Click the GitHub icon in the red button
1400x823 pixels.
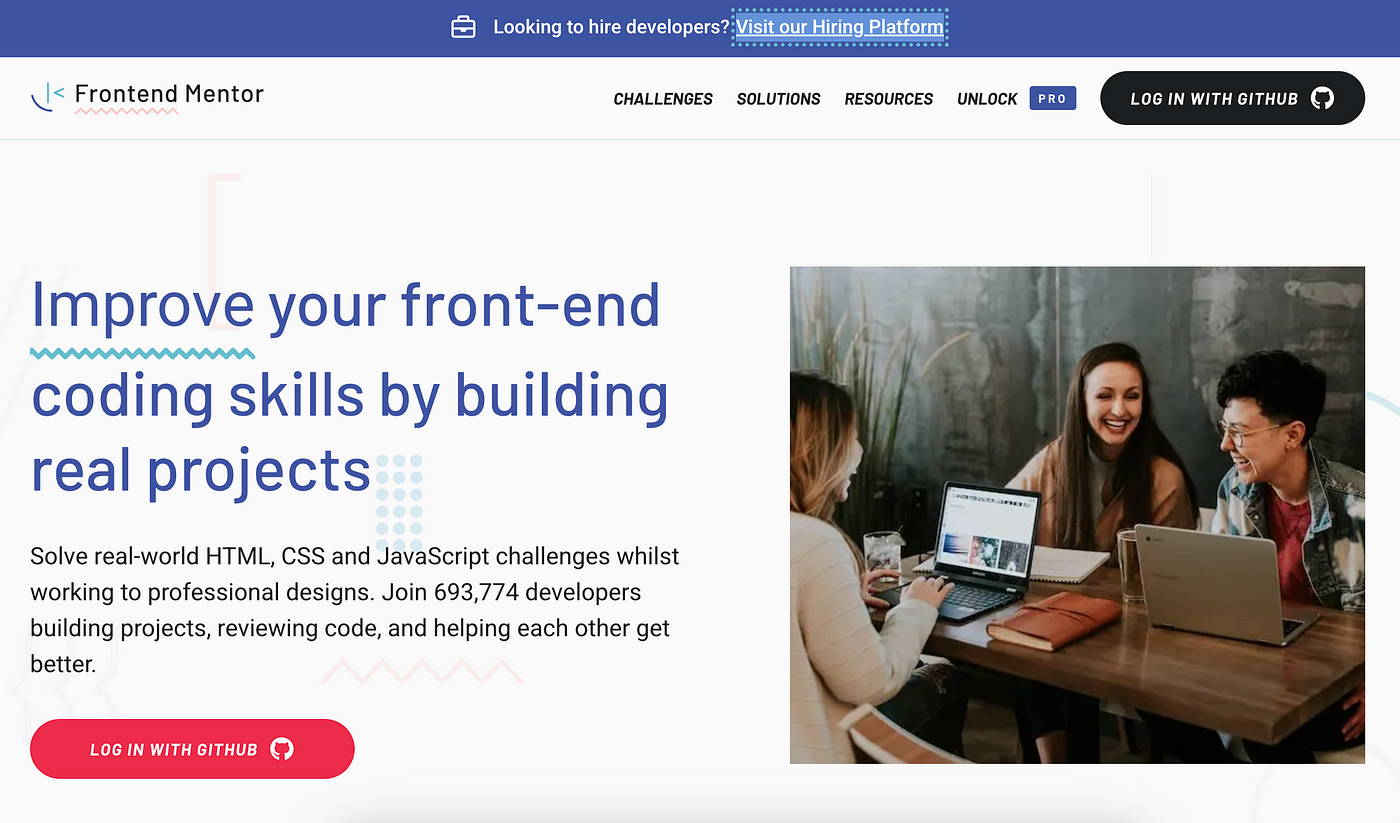[x=282, y=749]
